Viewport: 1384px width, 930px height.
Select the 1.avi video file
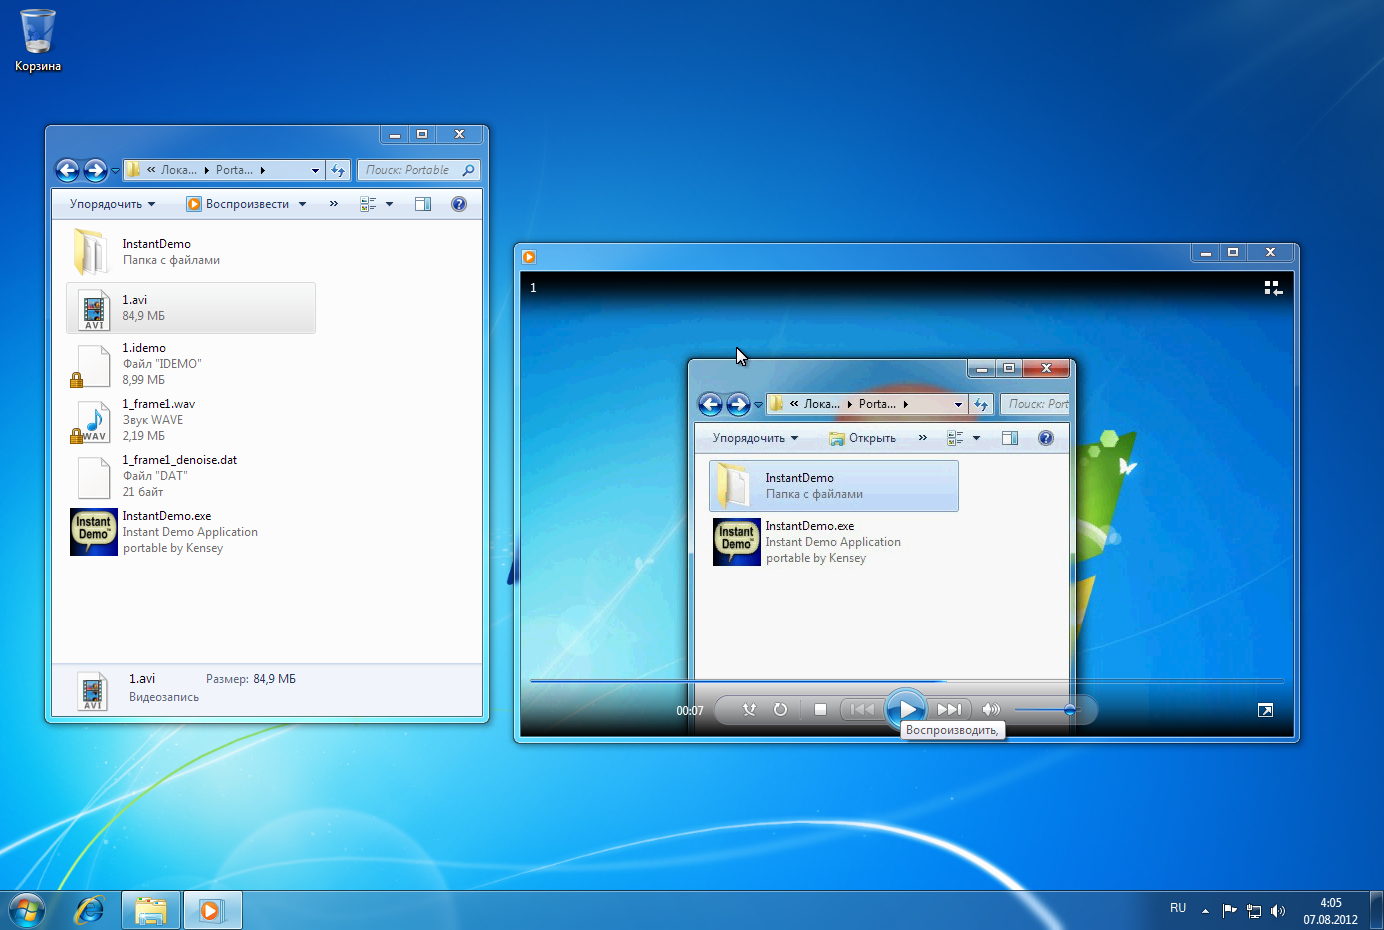tap(191, 308)
